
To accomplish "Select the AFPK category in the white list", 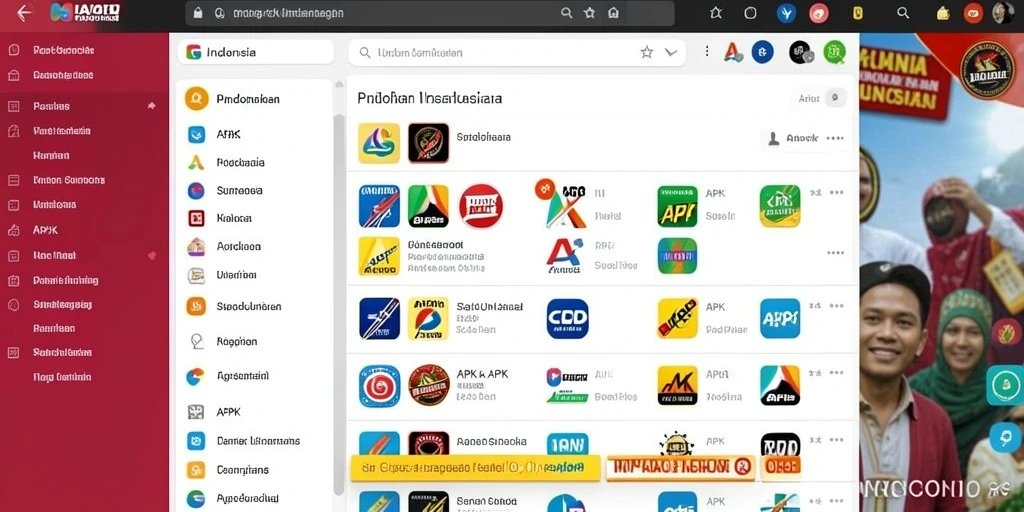I will 229,412.
